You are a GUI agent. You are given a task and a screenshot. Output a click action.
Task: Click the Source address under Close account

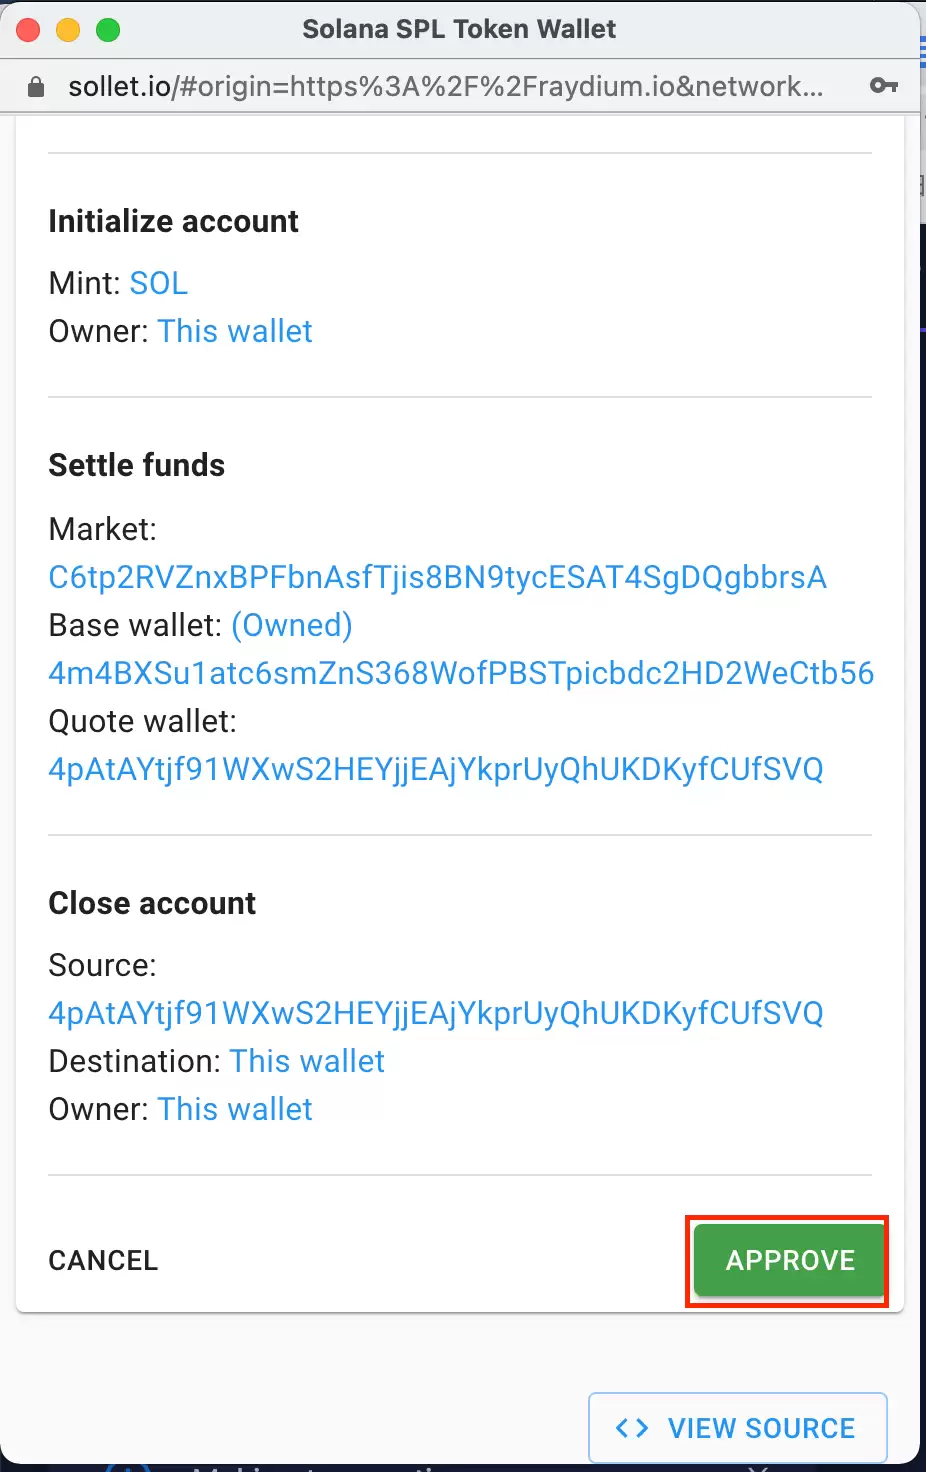(x=435, y=1013)
